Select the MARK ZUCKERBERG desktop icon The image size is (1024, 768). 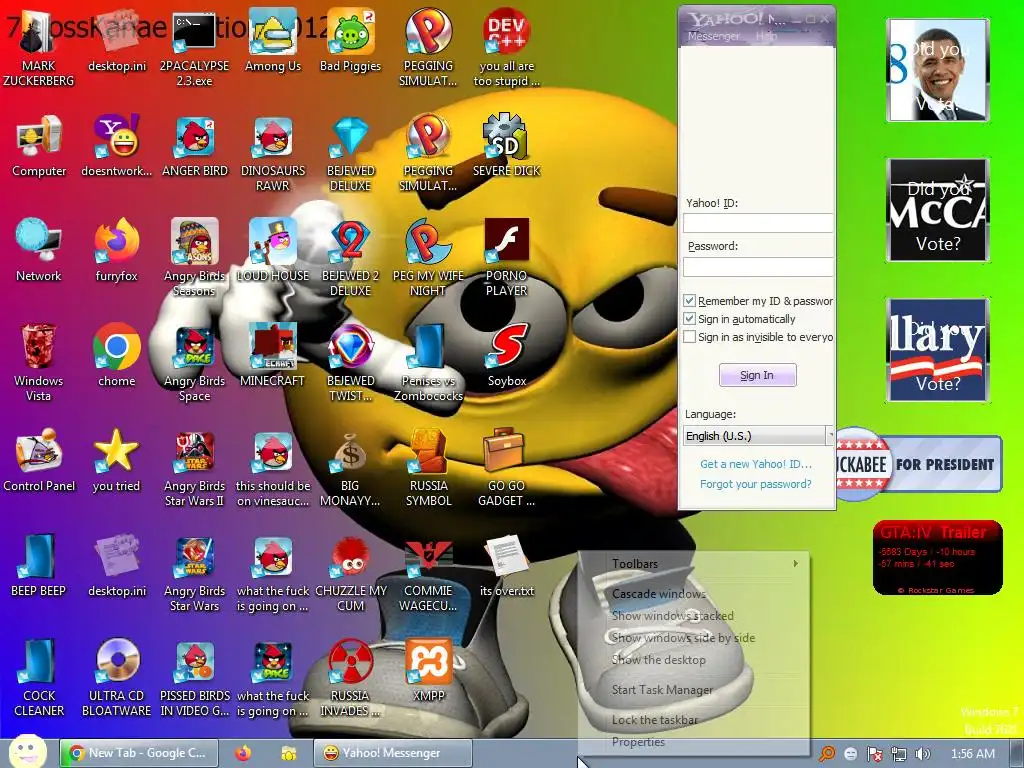(39, 47)
